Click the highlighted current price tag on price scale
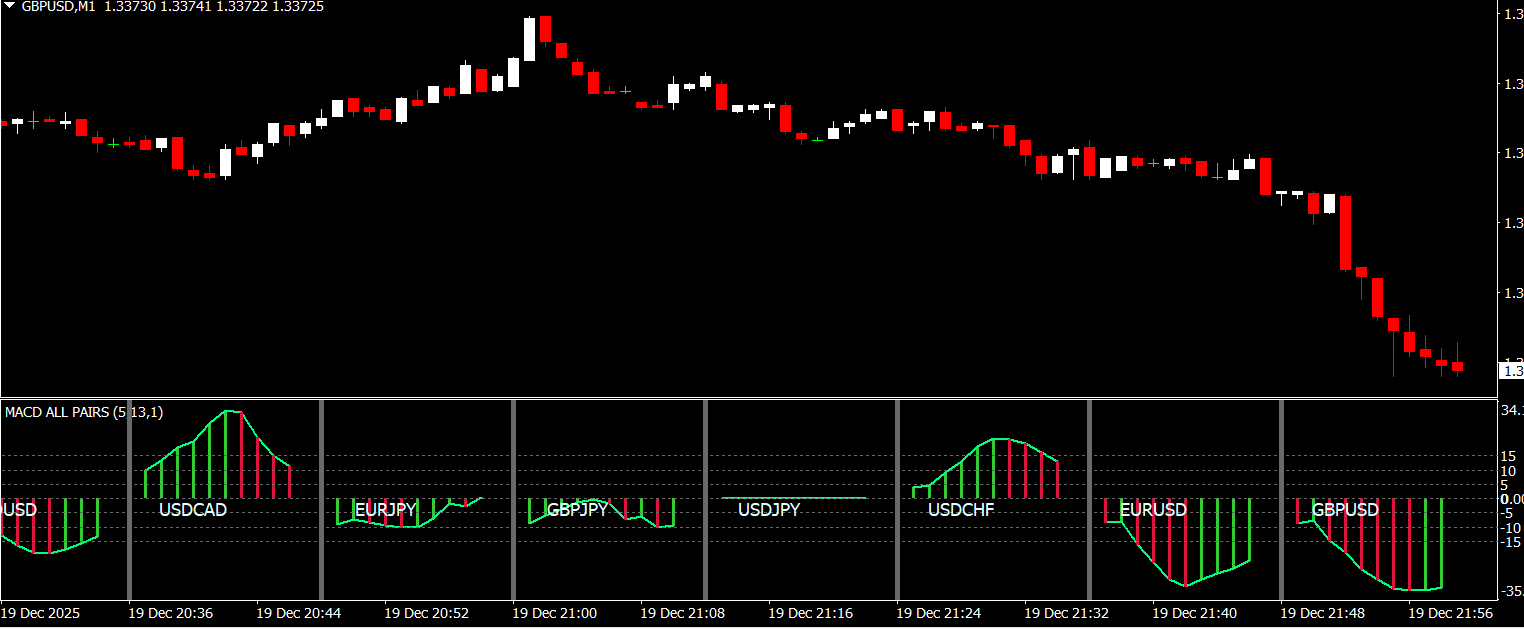 tap(1511, 371)
